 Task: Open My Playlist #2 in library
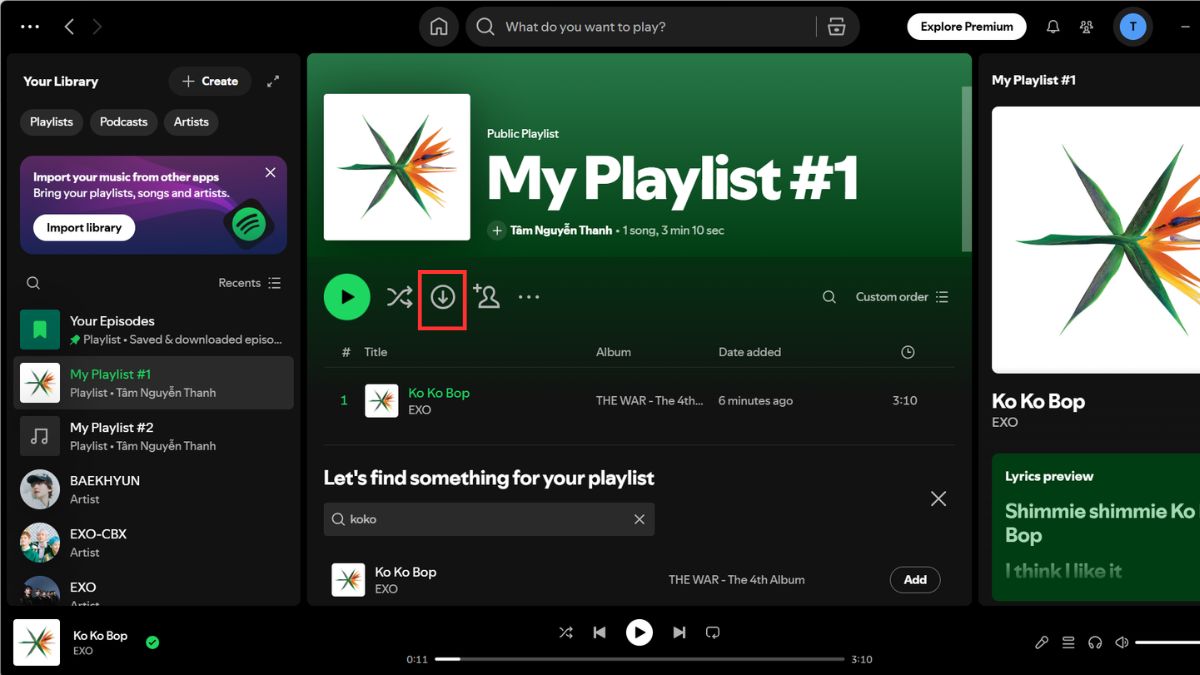click(154, 436)
